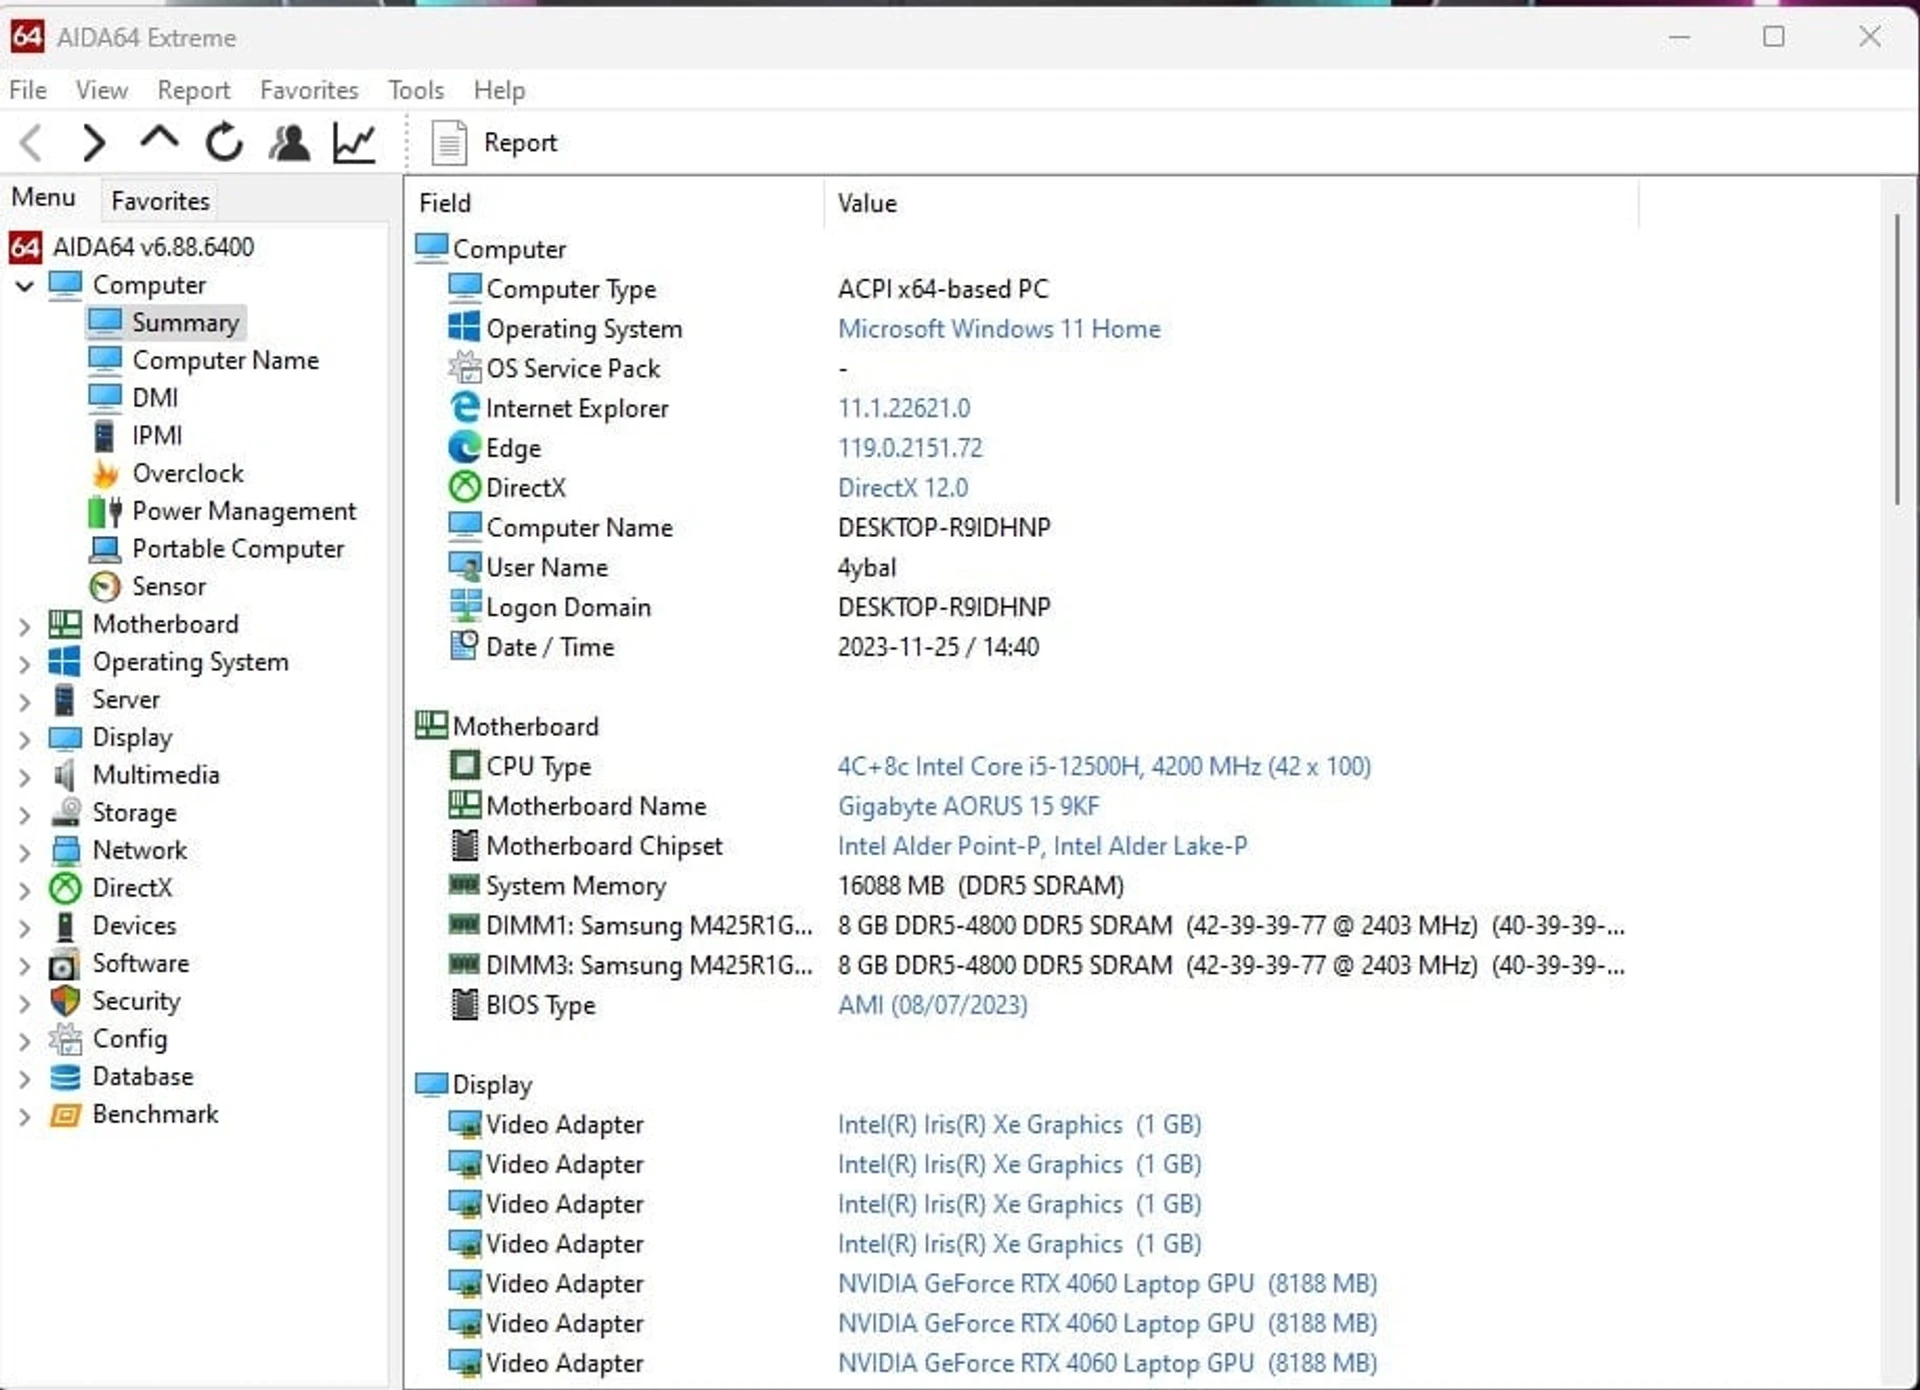This screenshot has width=1920, height=1390.
Task: Click the Forward navigation arrow in toolbar
Action: pyautogui.click(x=94, y=143)
